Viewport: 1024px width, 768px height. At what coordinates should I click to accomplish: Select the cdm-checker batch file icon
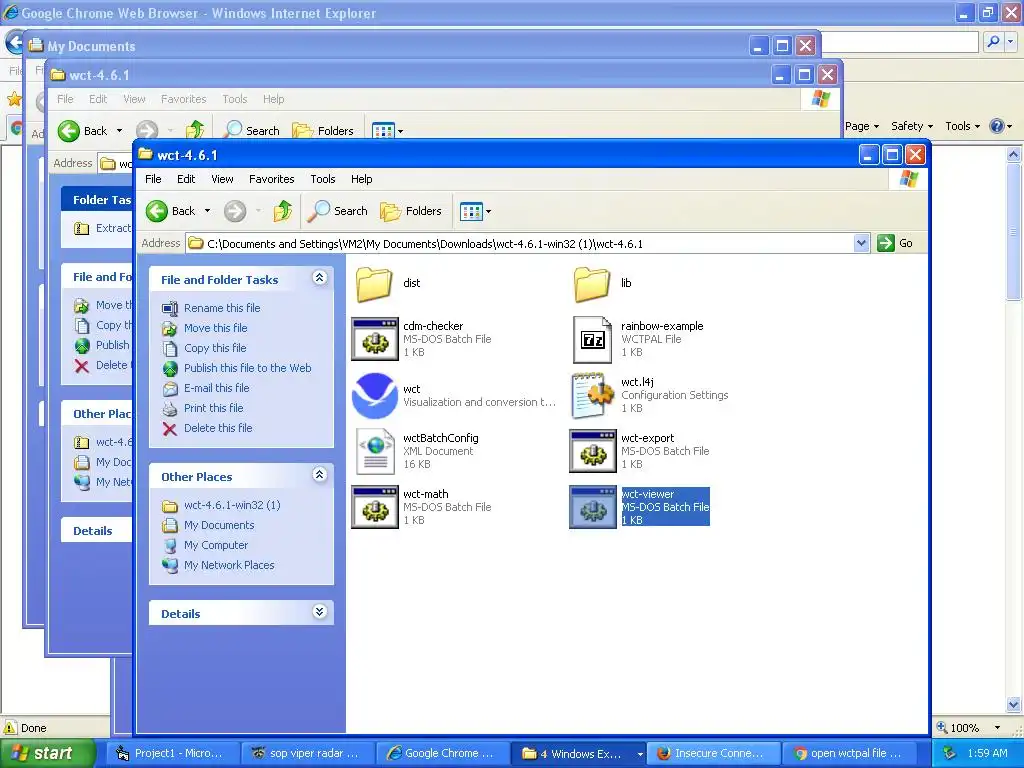[x=375, y=339]
